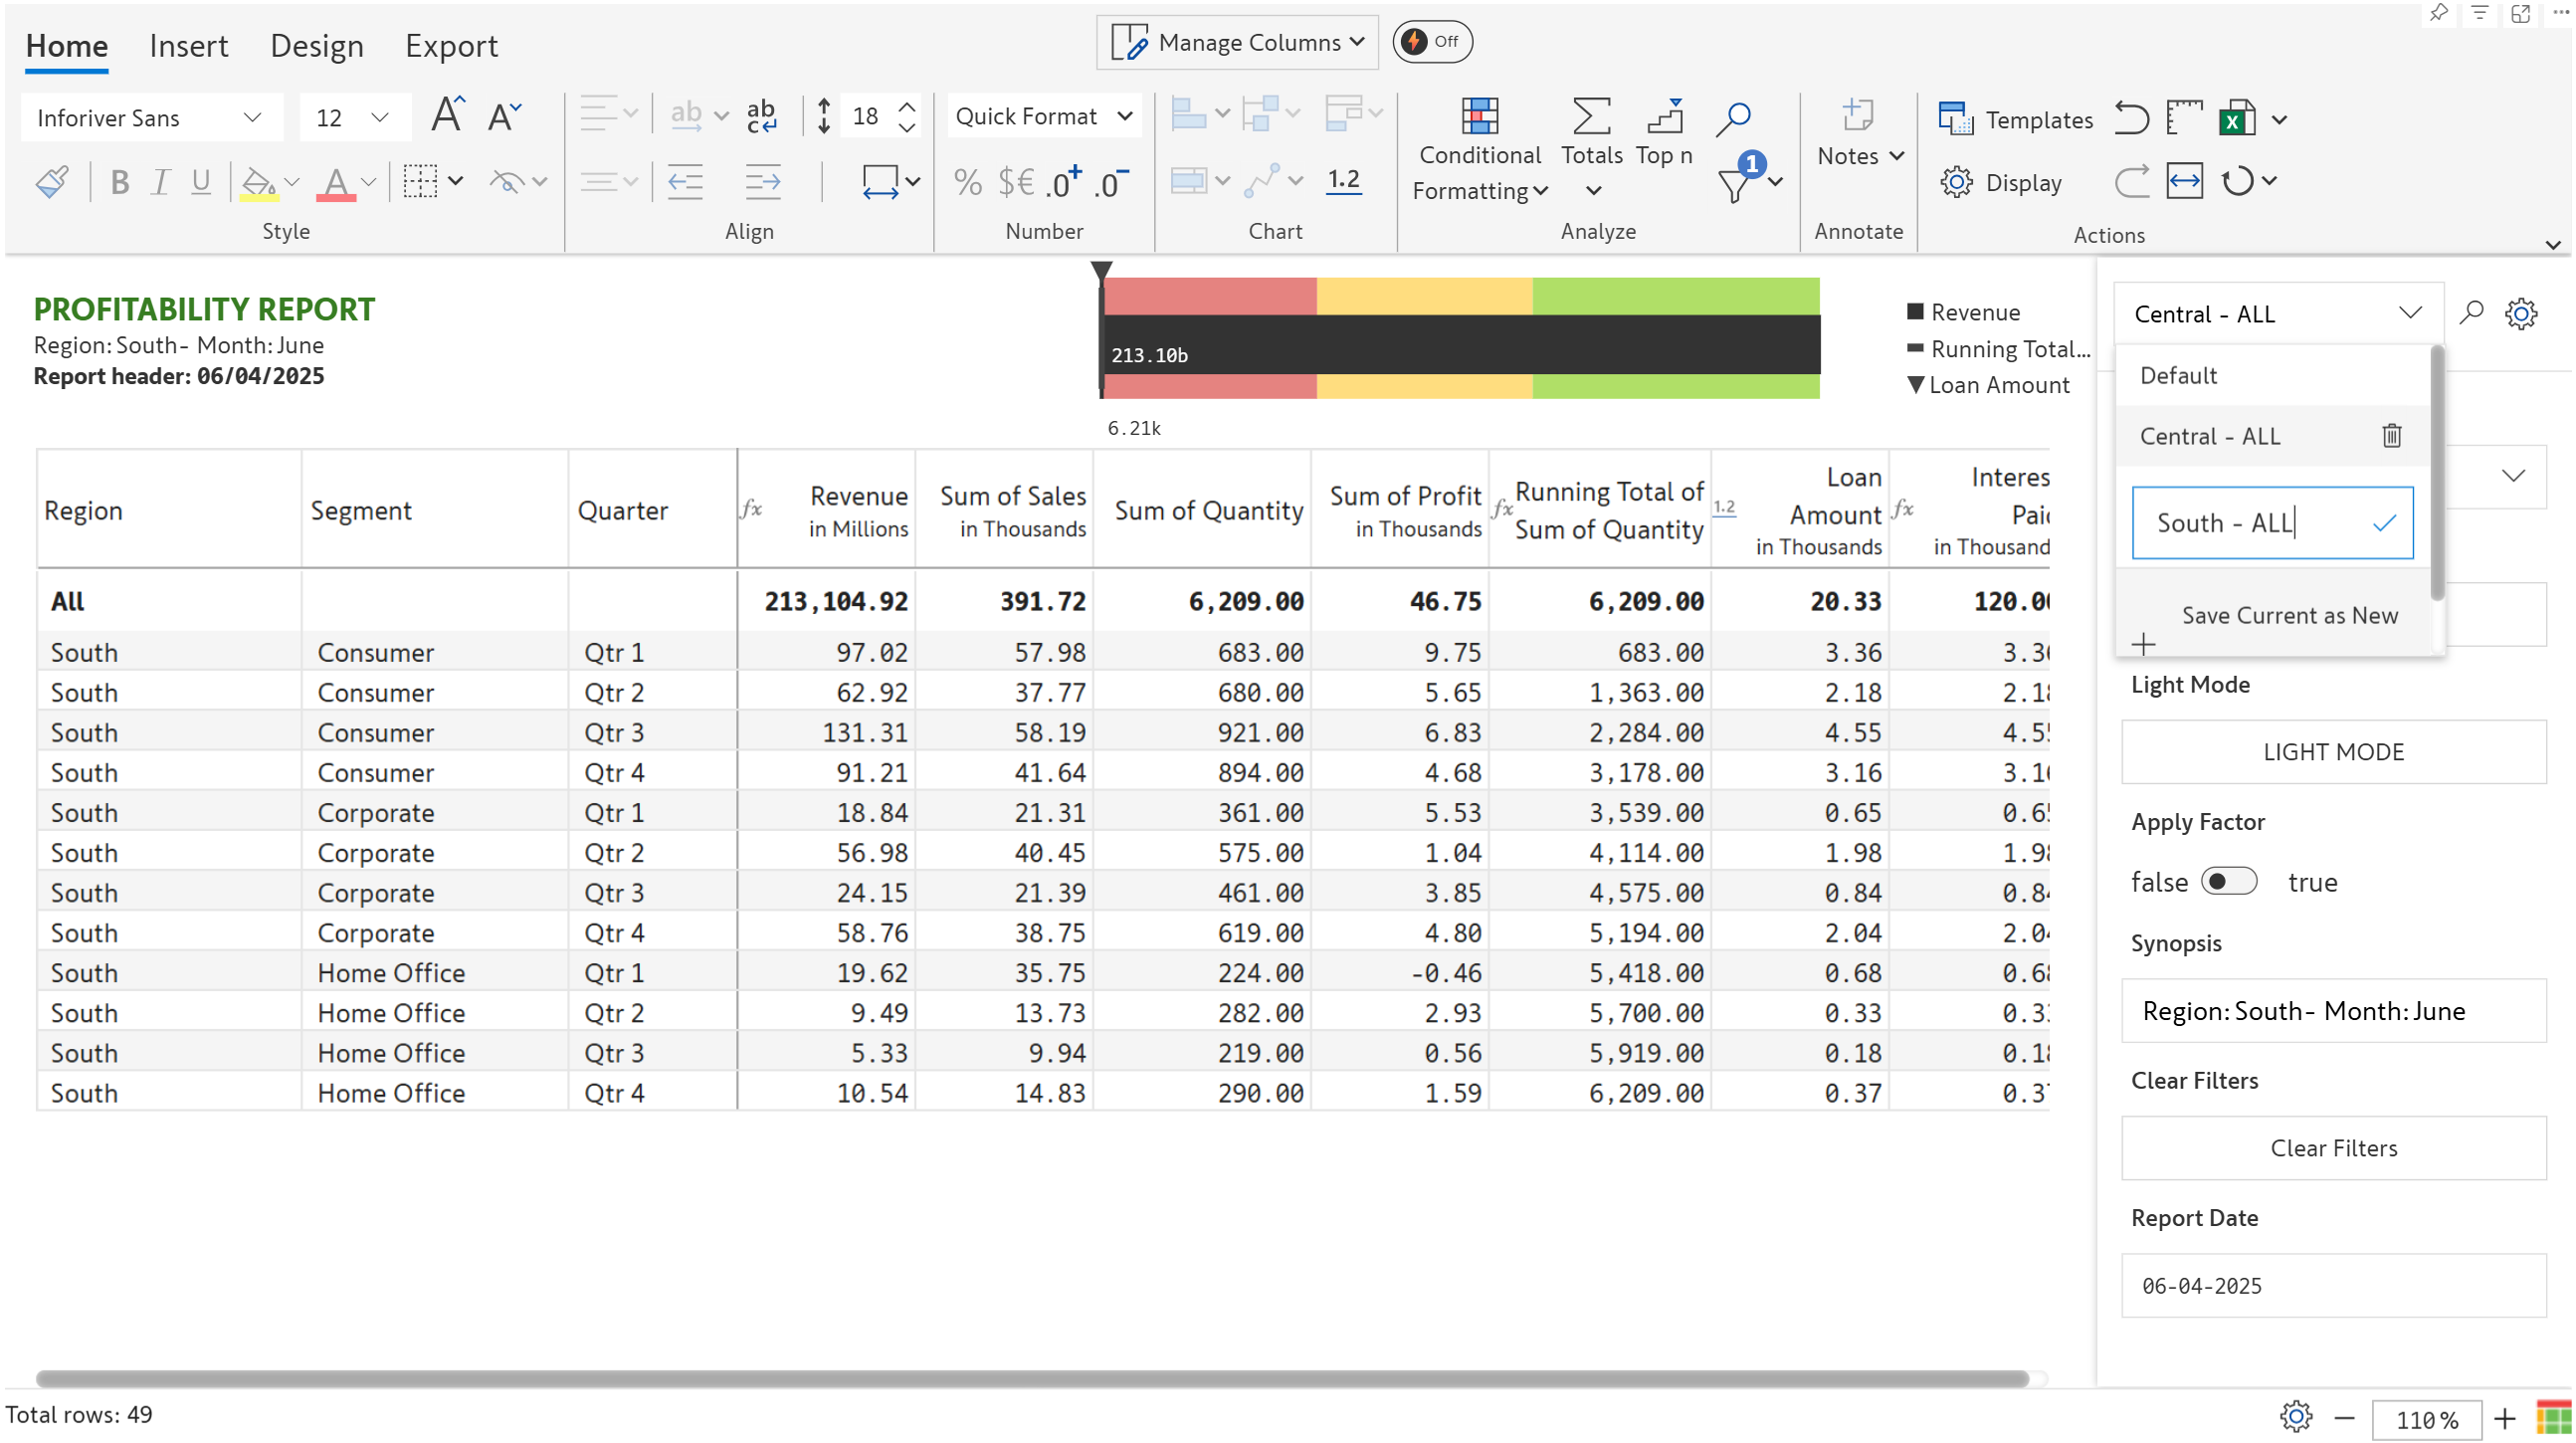This screenshot has width=2576, height=1443.
Task: Open the Export tab
Action: tap(450, 46)
